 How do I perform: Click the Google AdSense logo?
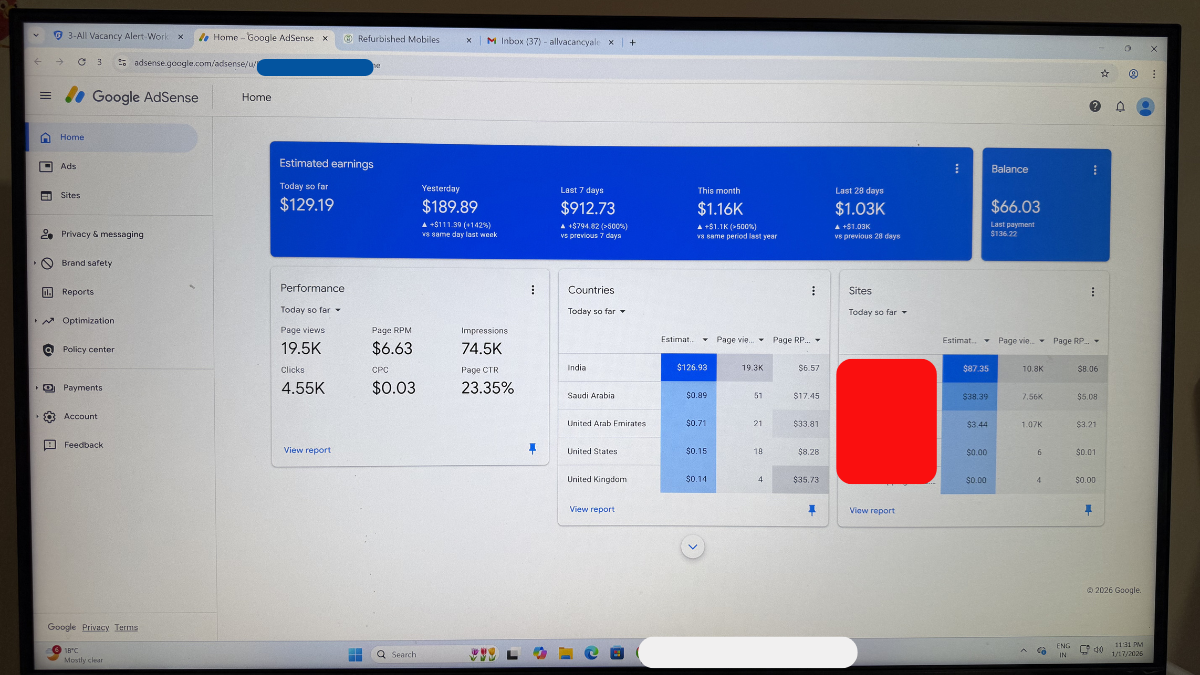[x=132, y=96]
